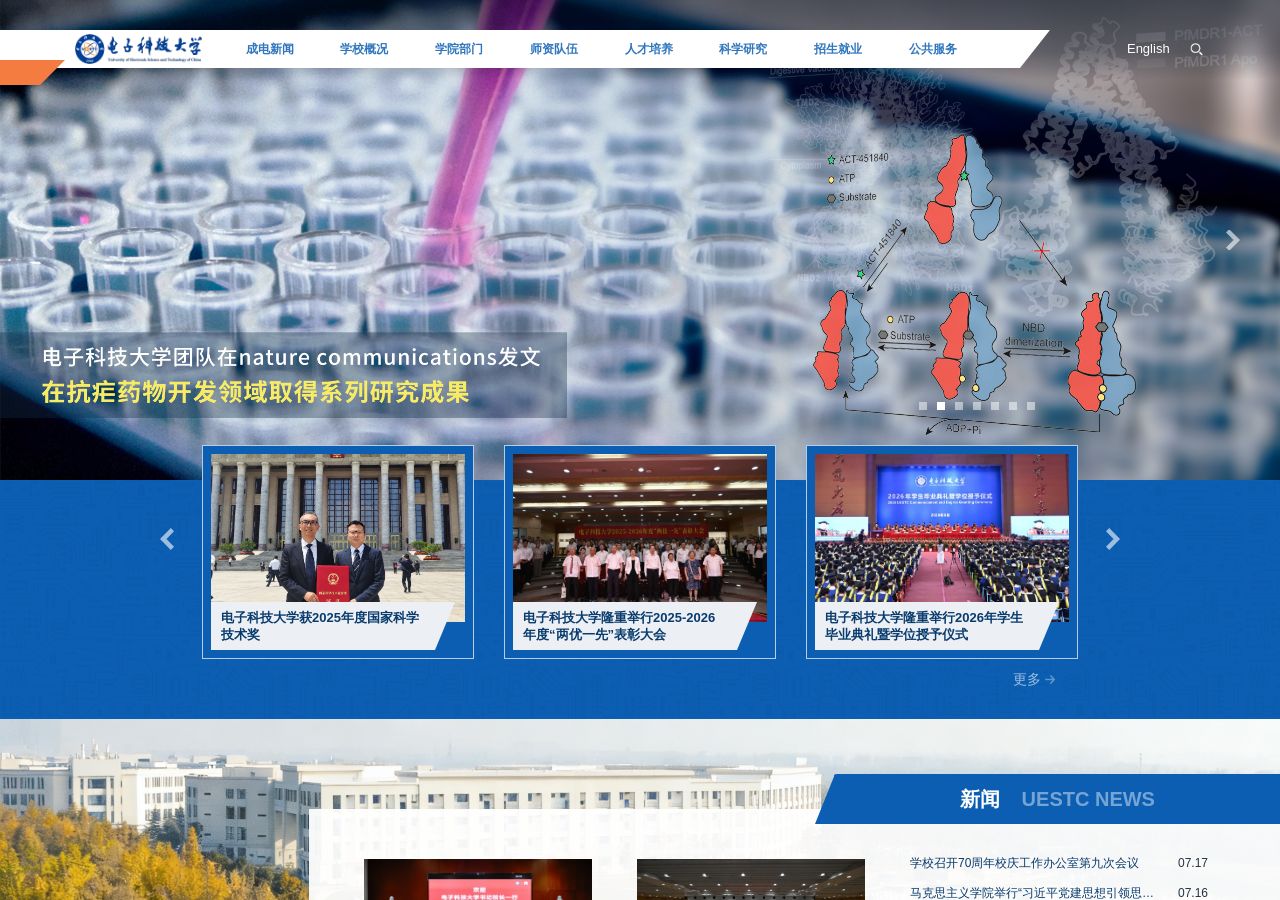
Task: Click the UESTC university logo
Action: [138, 49]
